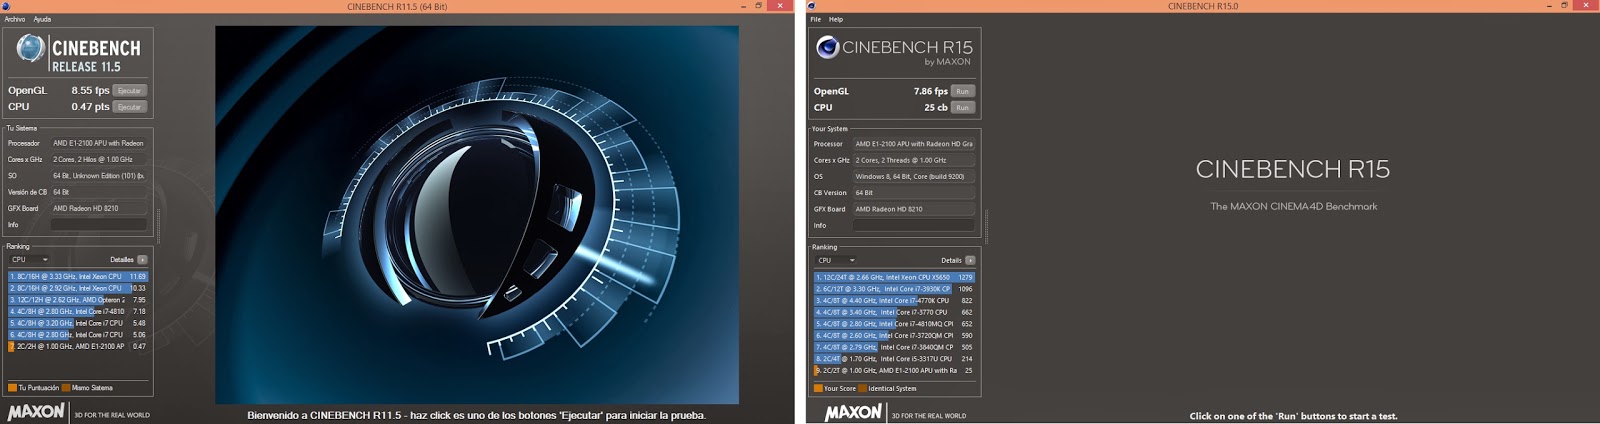Click the Detalles arrow icon in R11.5
The height and width of the screenshot is (424, 1600).
tap(142, 259)
